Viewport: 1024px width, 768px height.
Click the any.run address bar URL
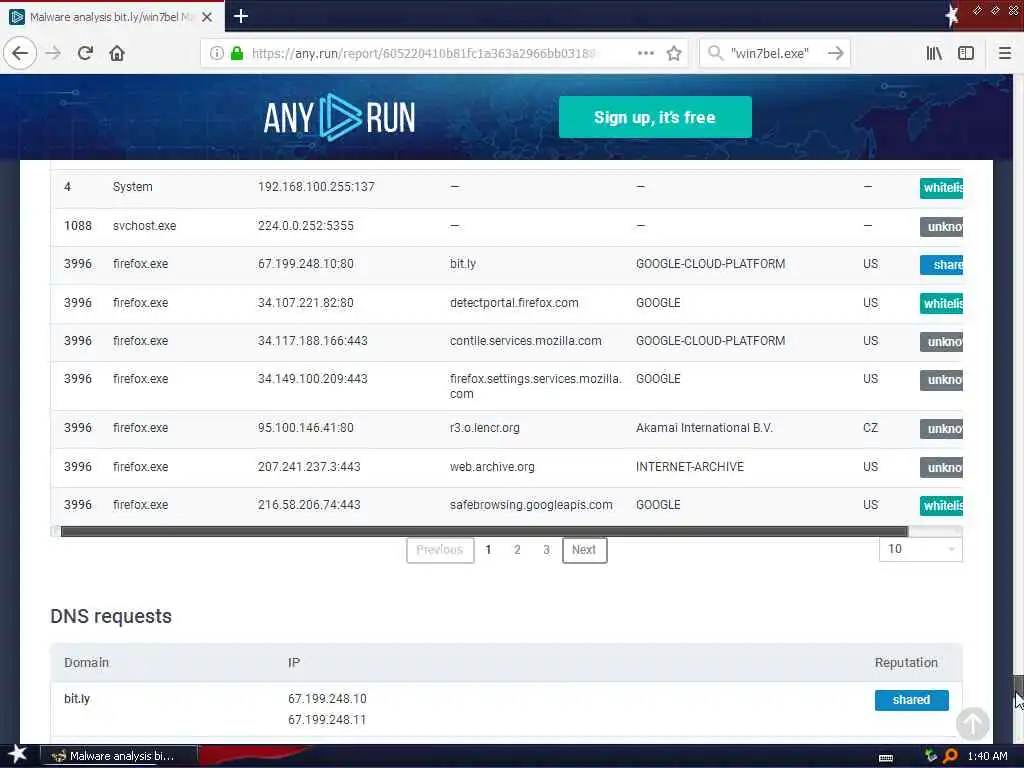pos(423,54)
